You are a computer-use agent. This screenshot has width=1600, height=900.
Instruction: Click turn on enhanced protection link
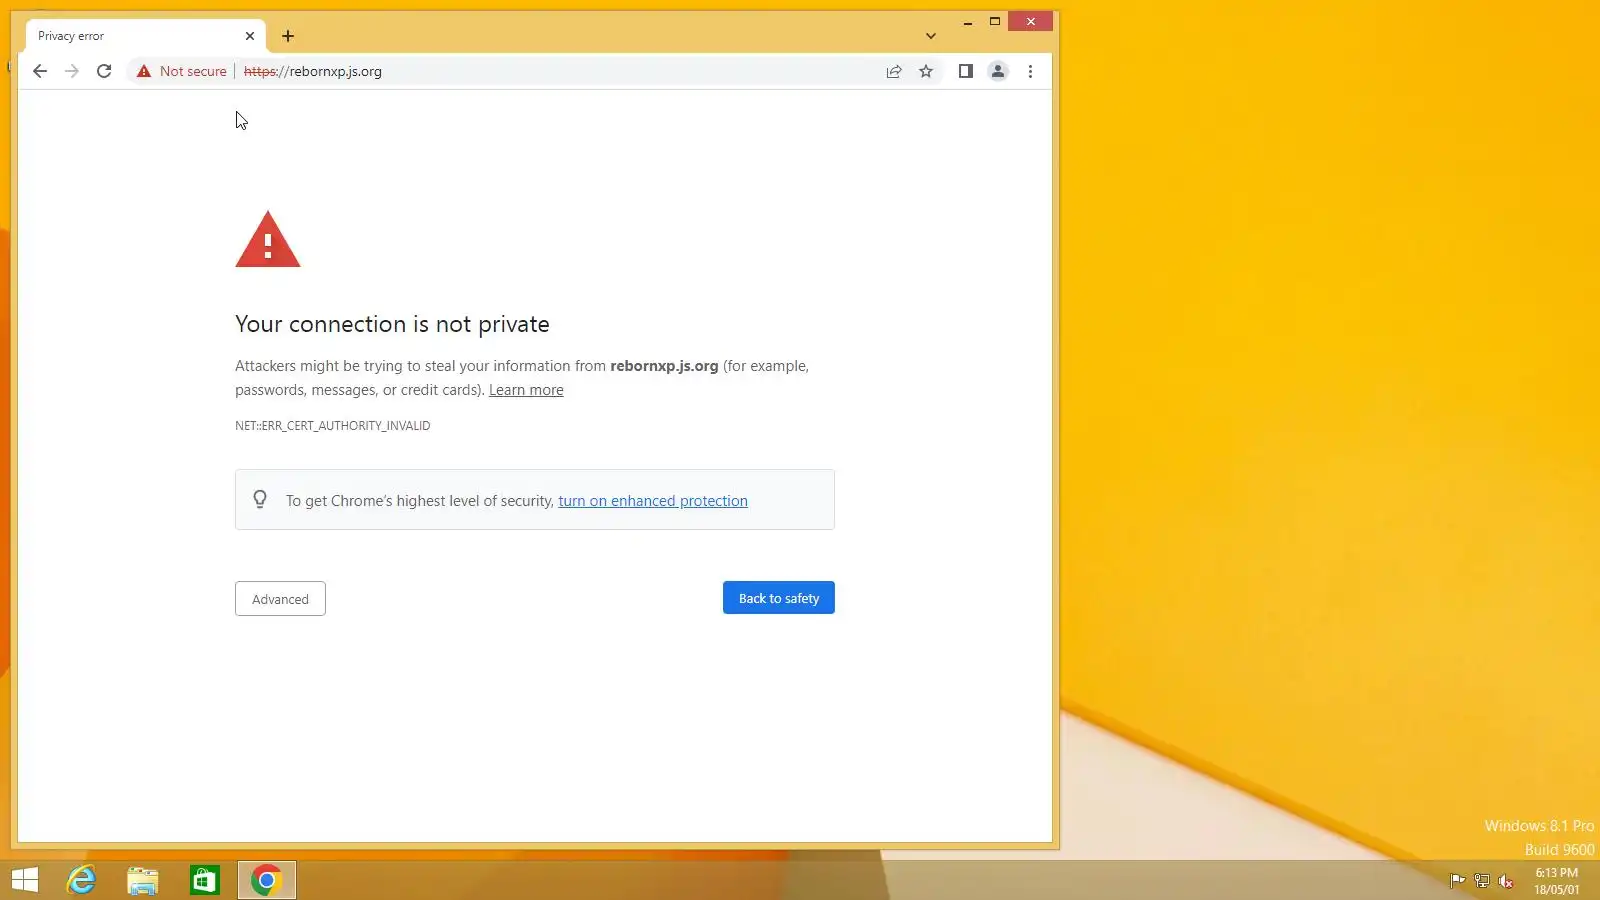pos(653,501)
